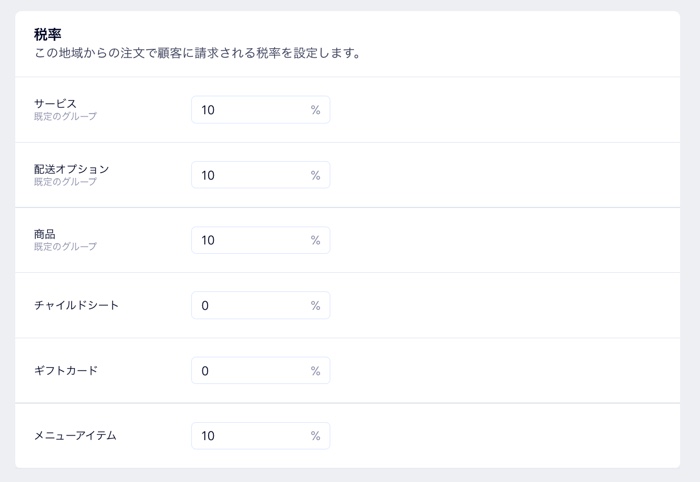Image resolution: width=700 pixels, height=482 pixels.
Task: Click the percent sign in チャイルドシート field
Action: (315, 305)
